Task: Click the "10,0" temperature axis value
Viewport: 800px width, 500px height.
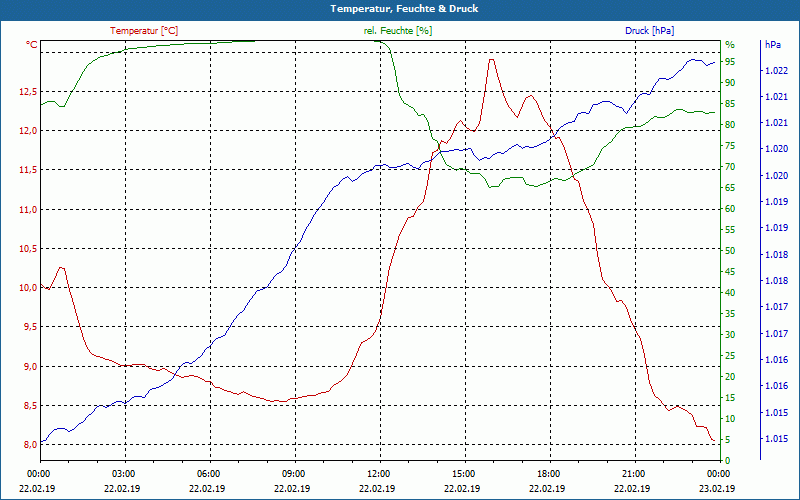Action: click(x=28, y=288)
